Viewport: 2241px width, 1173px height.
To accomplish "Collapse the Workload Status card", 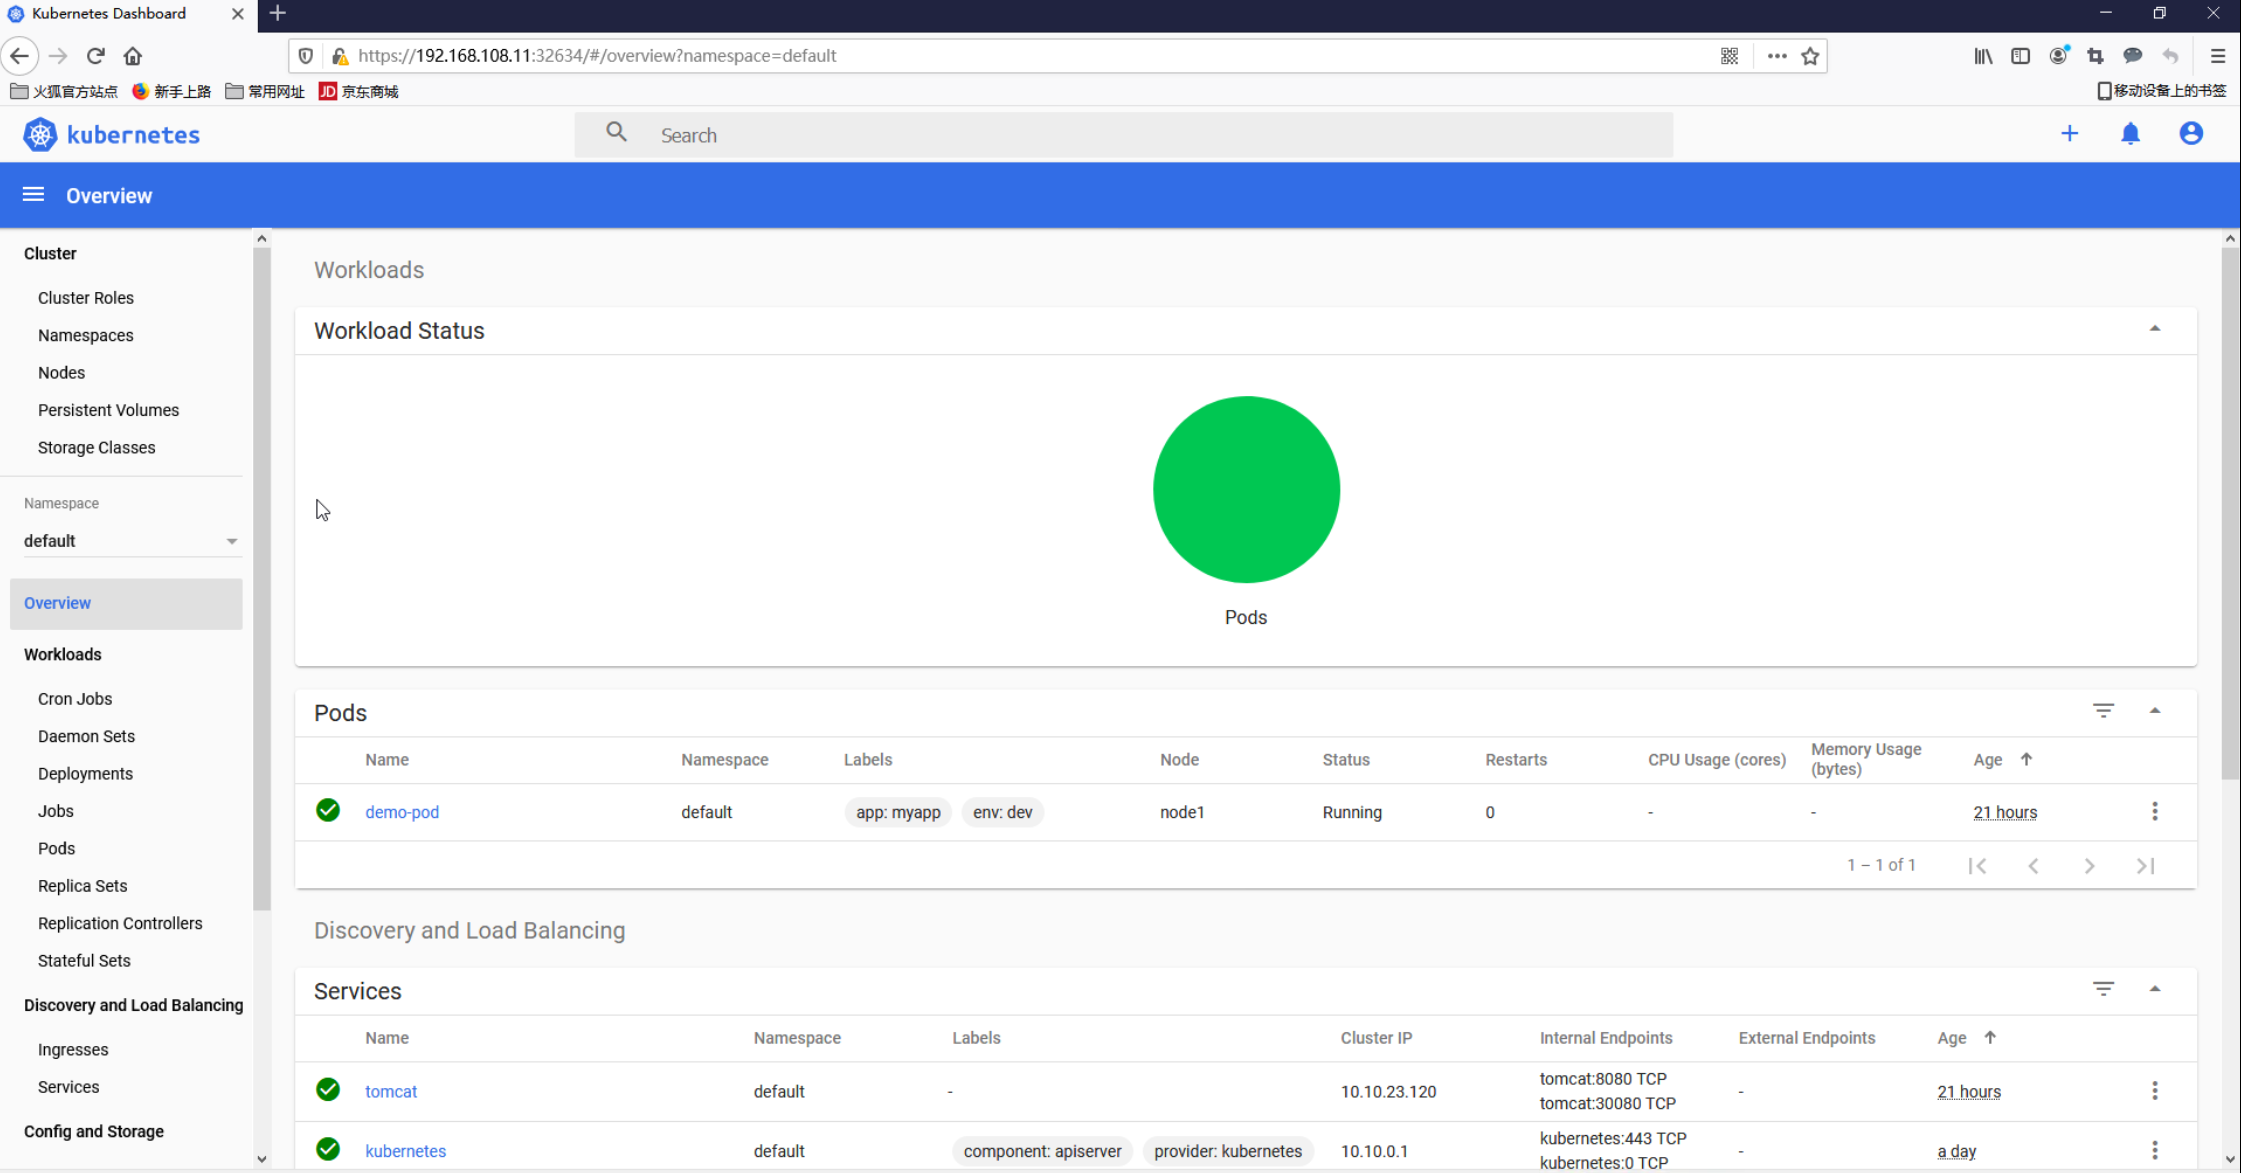I will click(x=2154, y=329).
